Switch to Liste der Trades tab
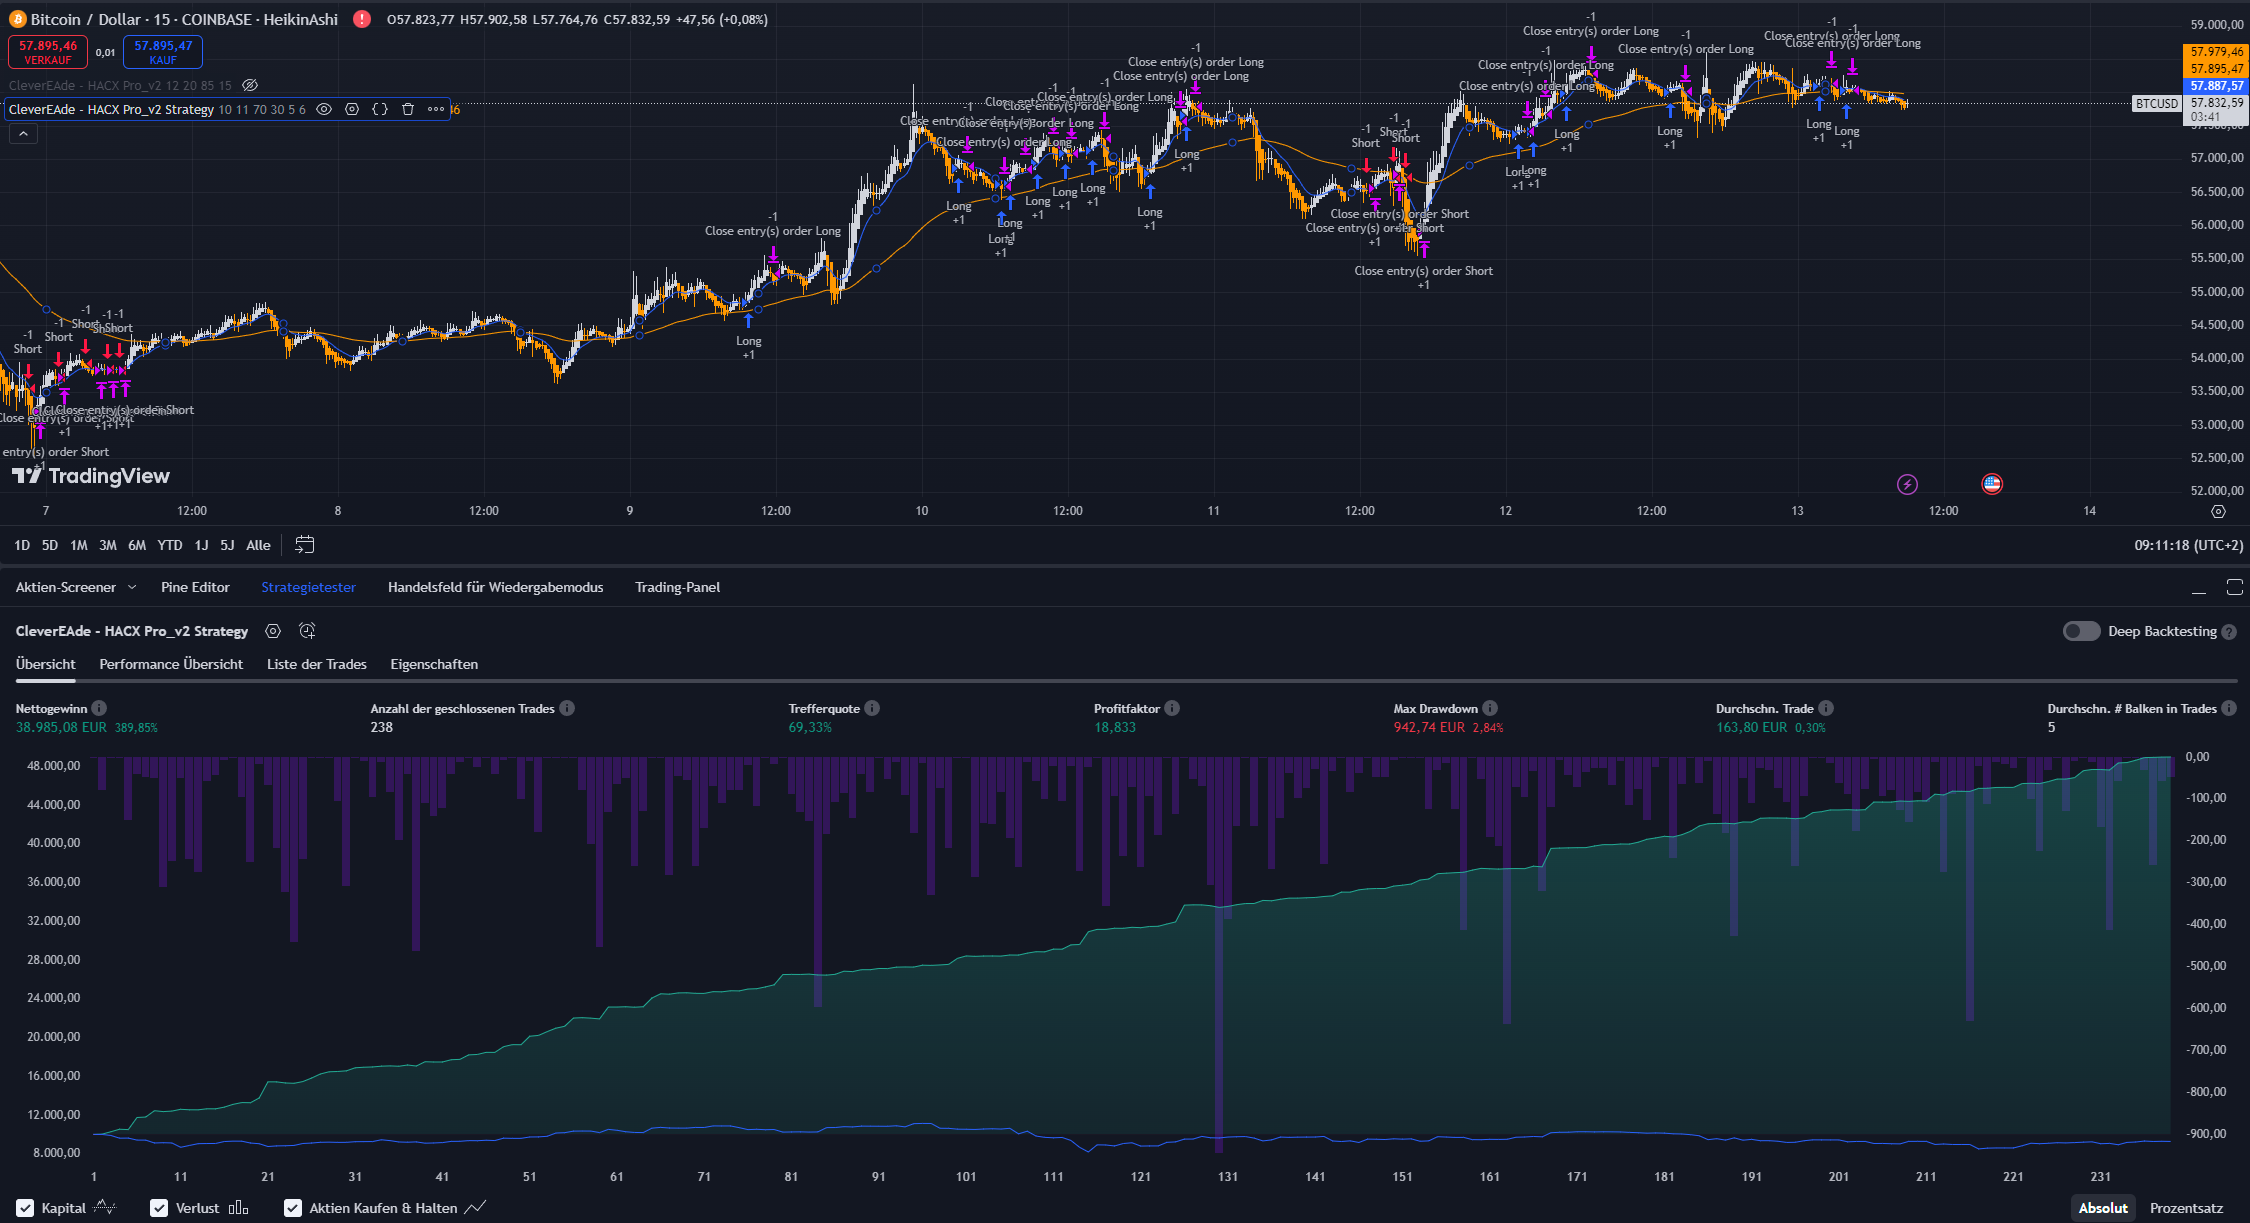Screen dimensions: 2250x1223 tap(316, 664)
